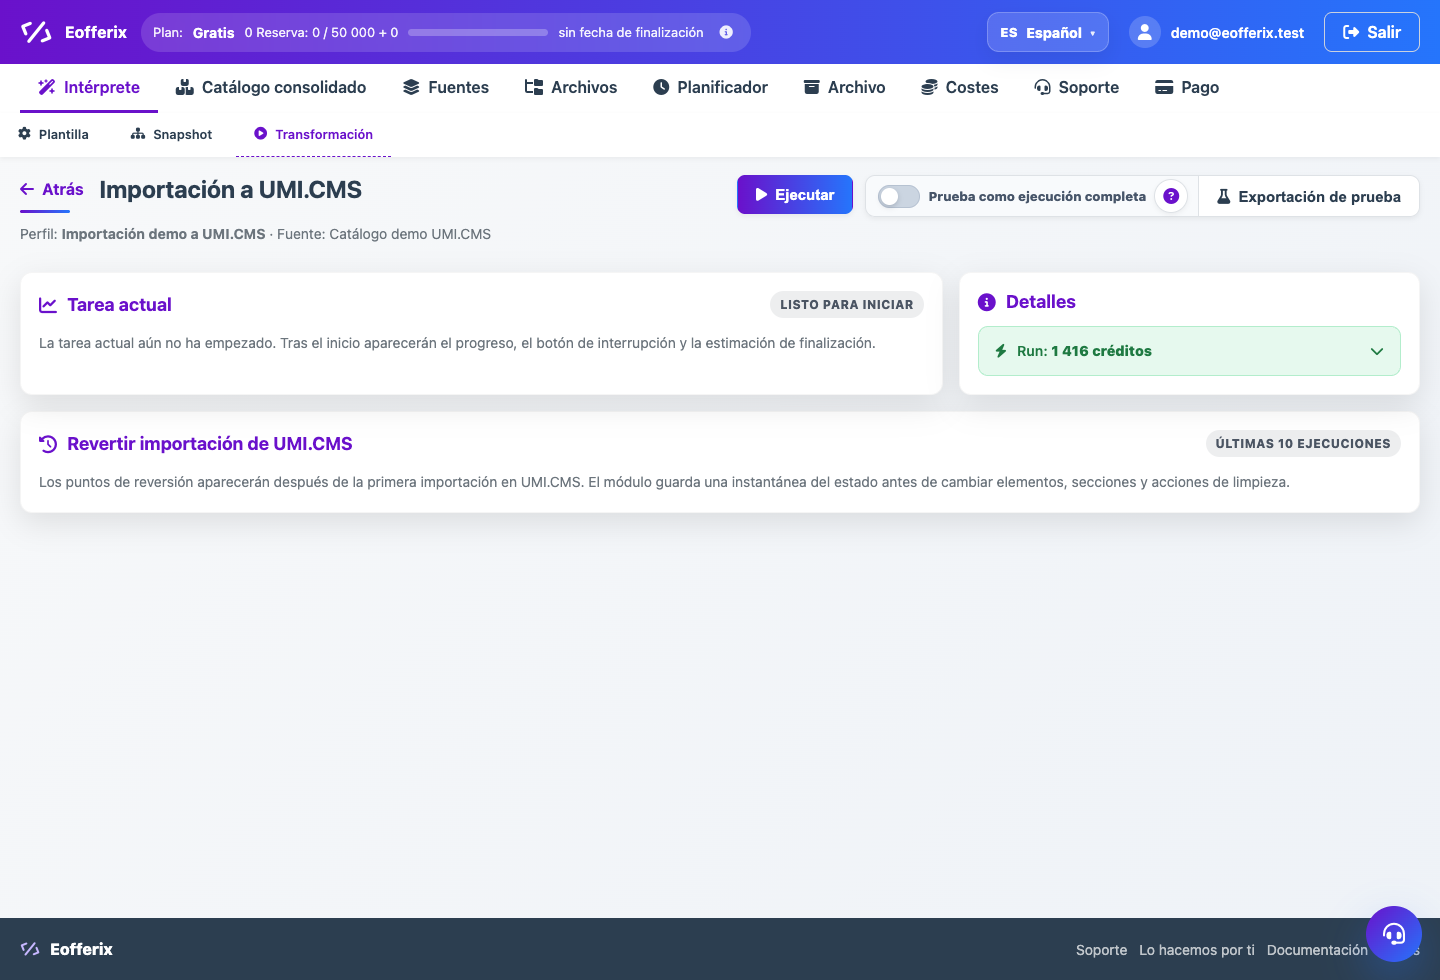Open the Planificador tab
This screenshot has width=1440, height=980.
click(710, 87)
